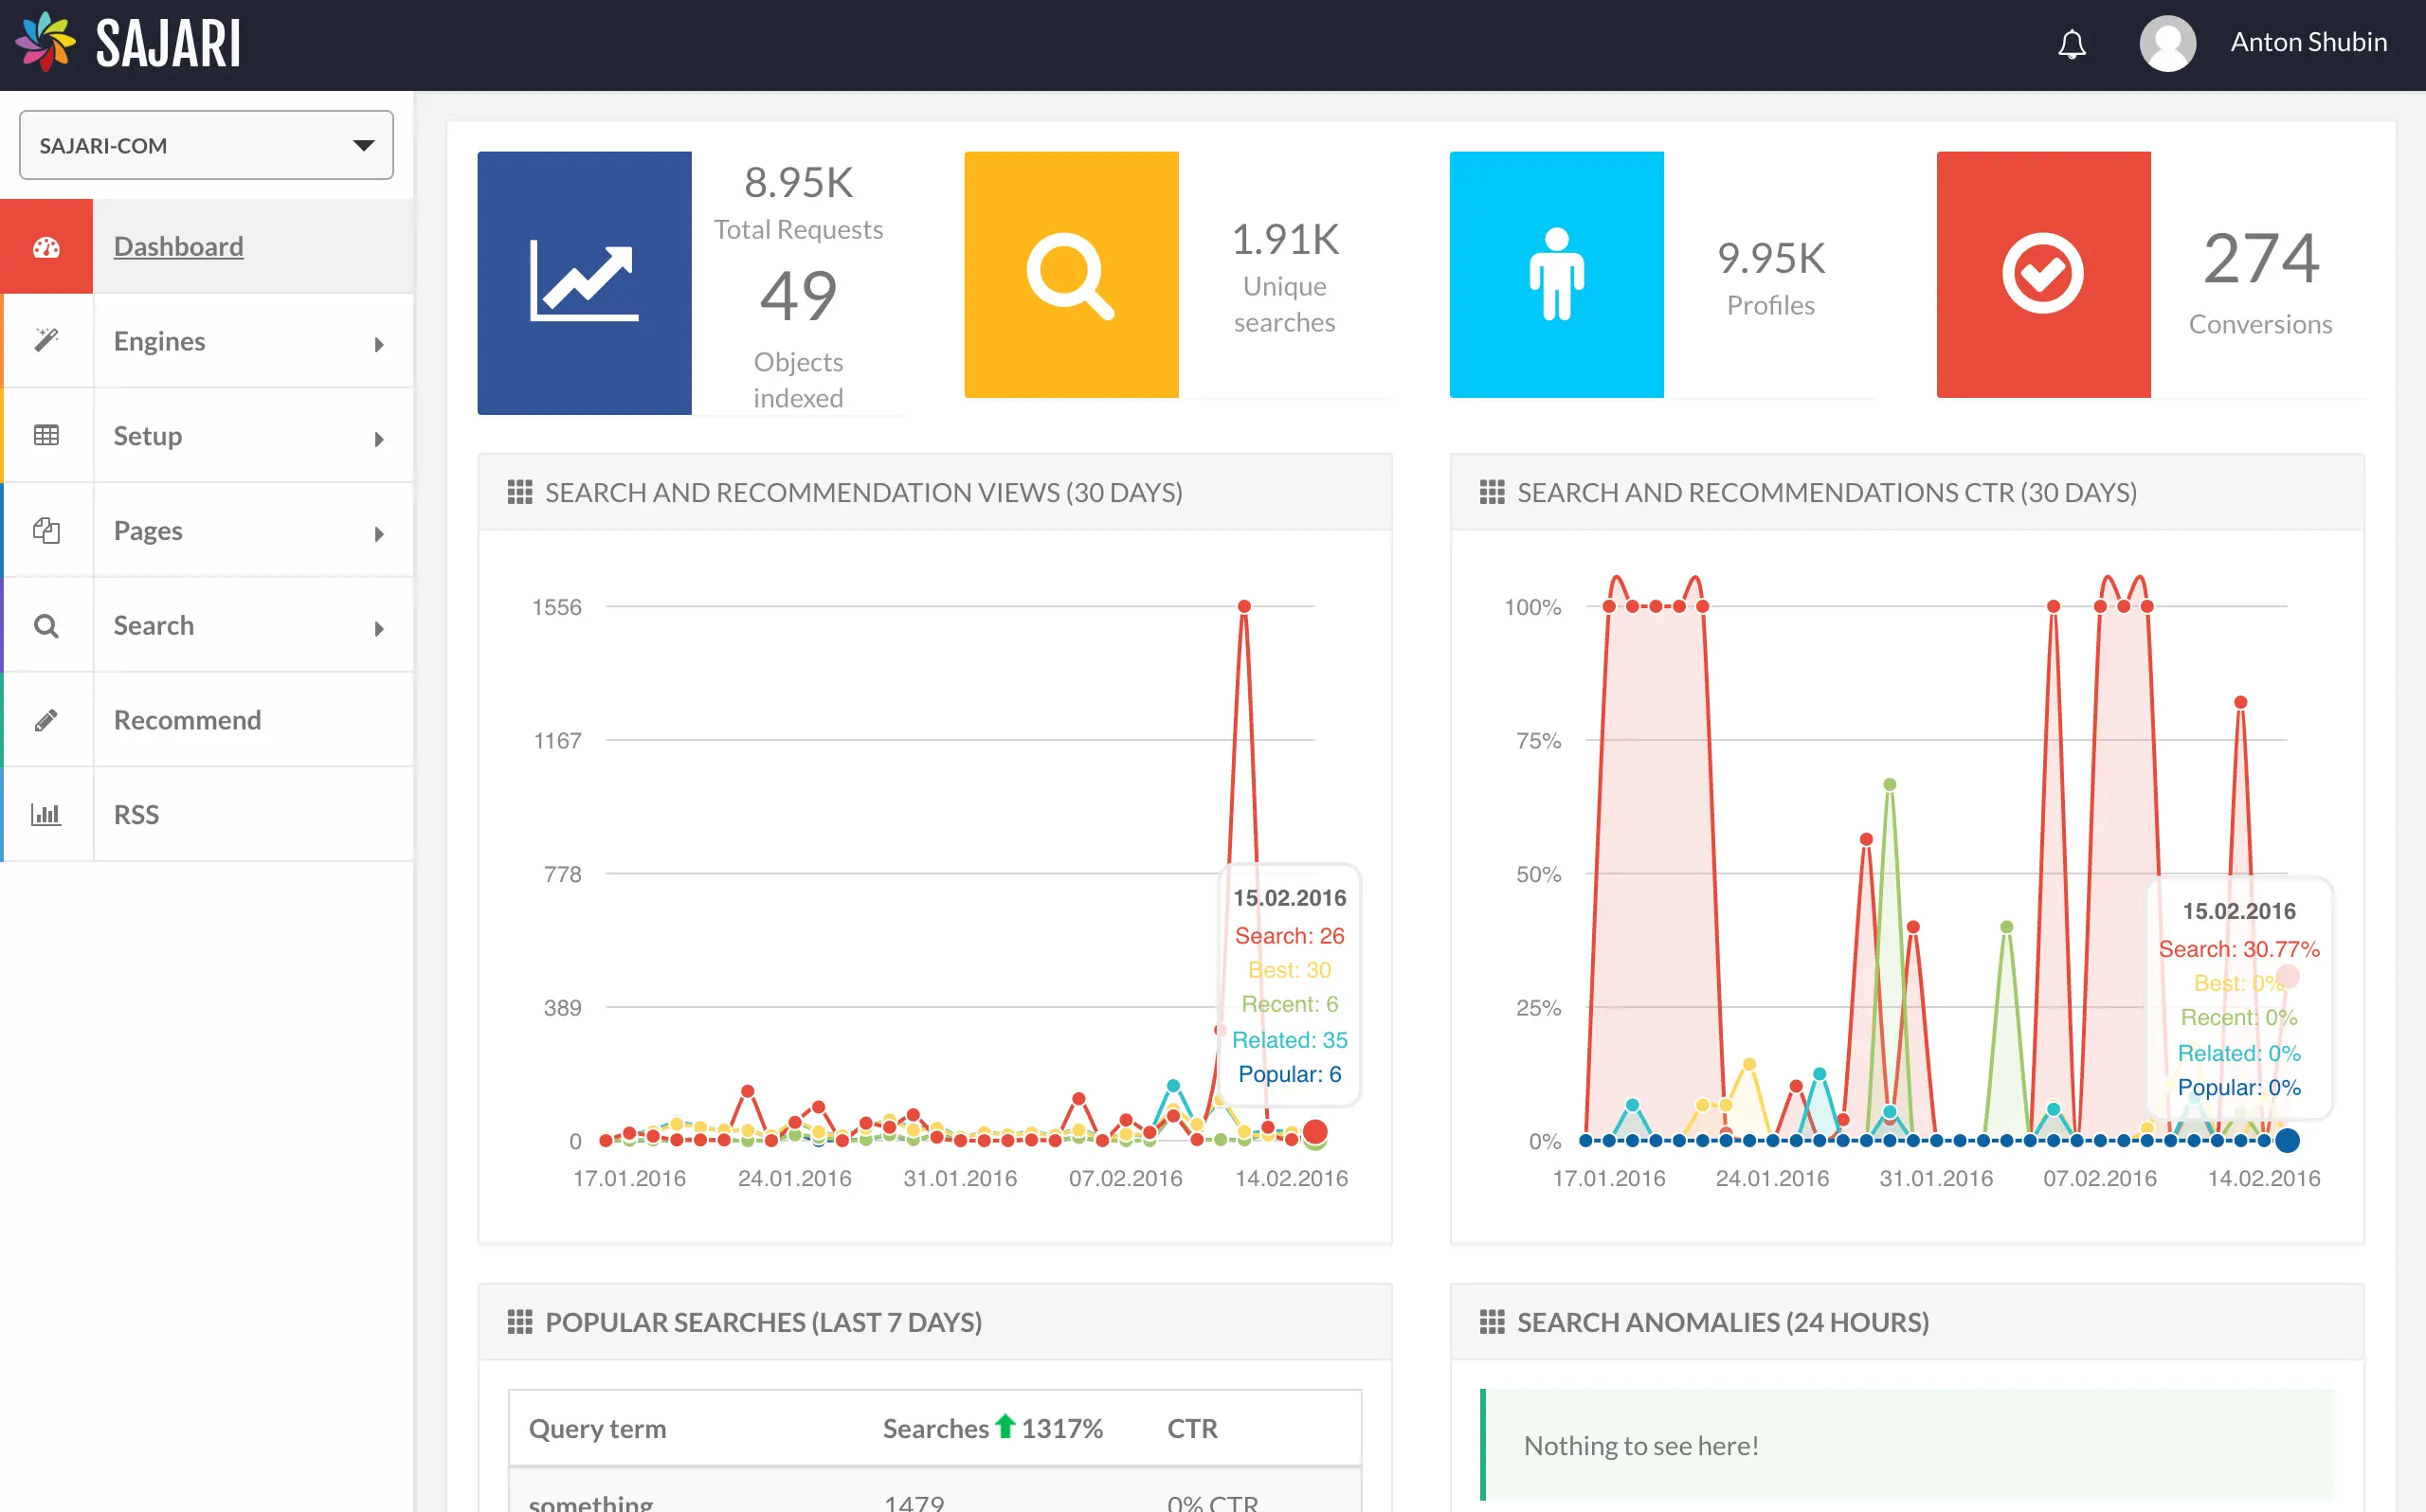Click the cyan person icon on the Profiles card
Viewport: 2426px width, 1512px height.
tap(1556, 274)
